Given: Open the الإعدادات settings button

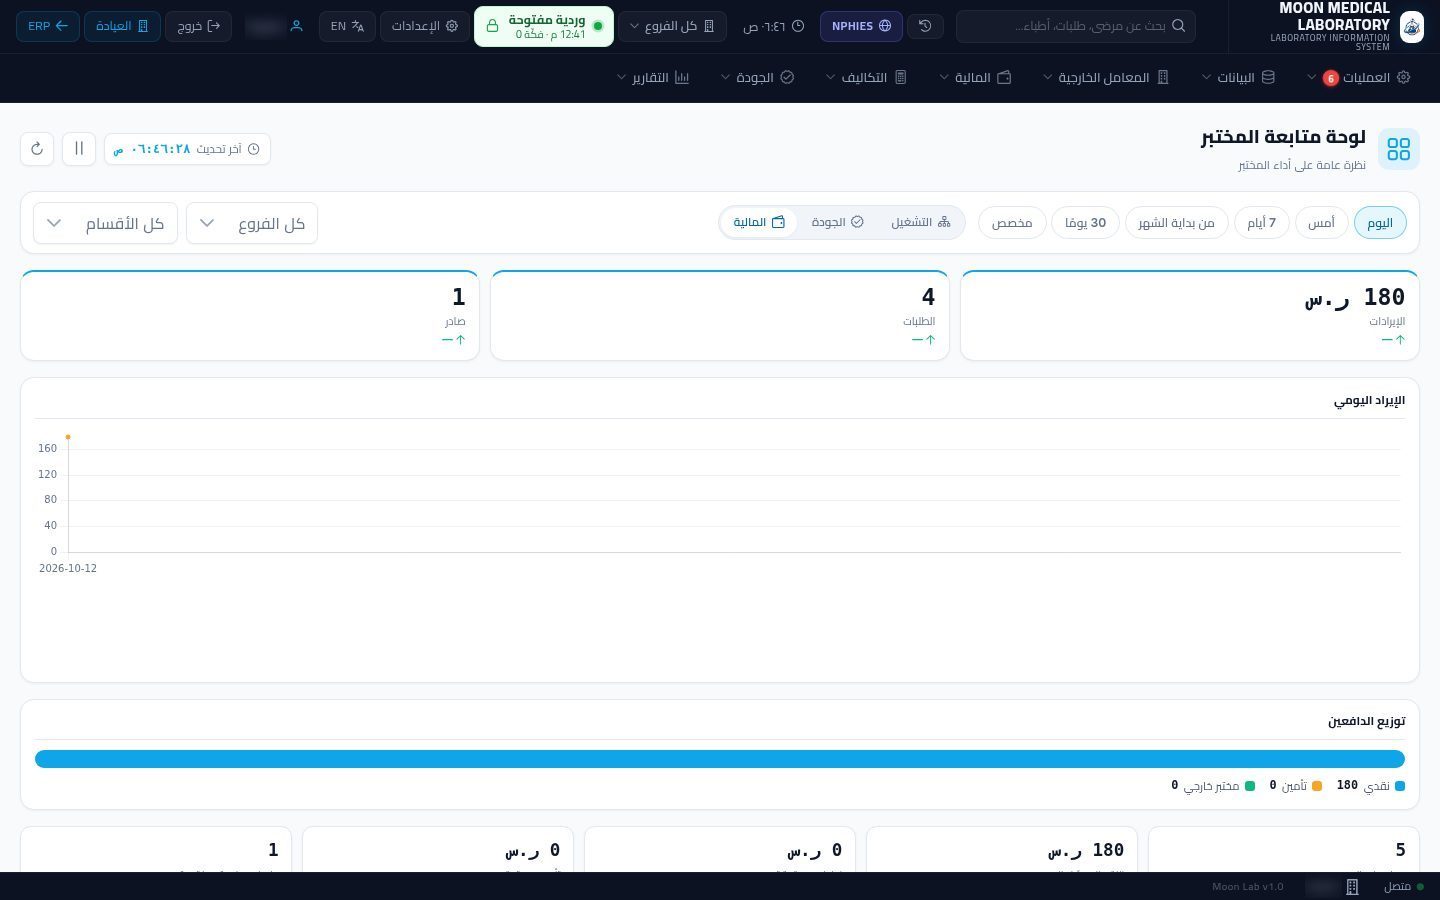Looking at the screenshot, I should point(425,26).
